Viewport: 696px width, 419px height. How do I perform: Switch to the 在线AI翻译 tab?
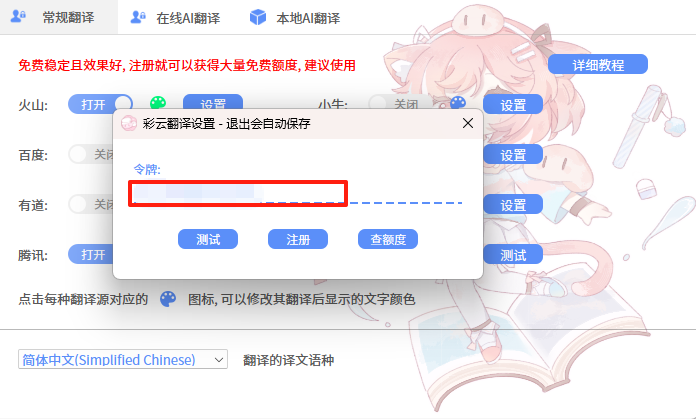coord(177,18)
